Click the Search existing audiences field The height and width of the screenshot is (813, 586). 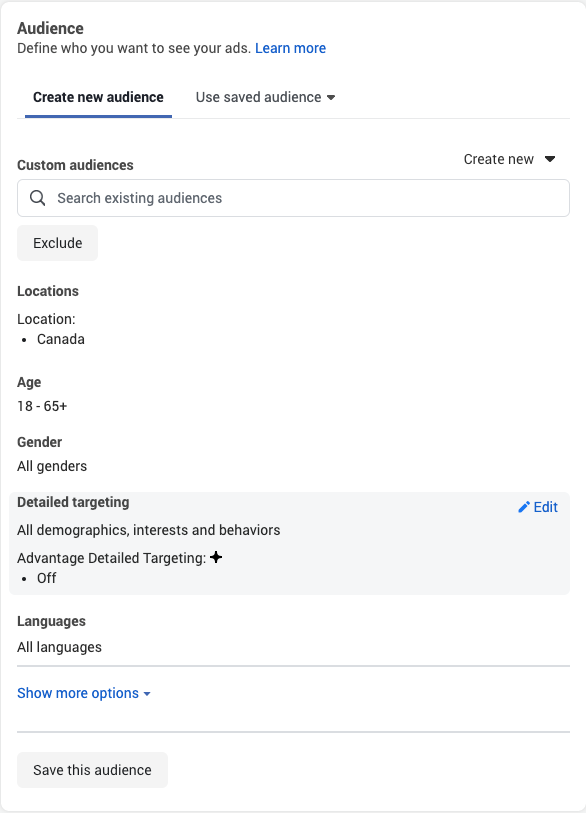pyautogui.click(x=294, y=198)
